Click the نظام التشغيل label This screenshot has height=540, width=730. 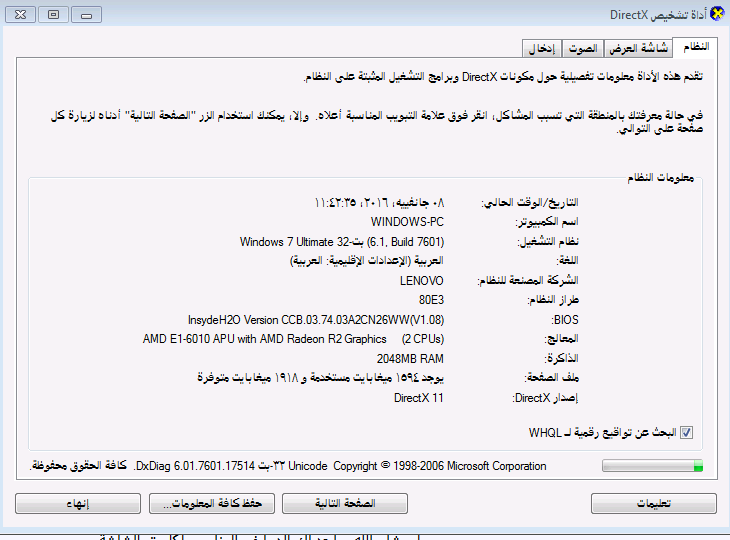click(x=548, y=242)
